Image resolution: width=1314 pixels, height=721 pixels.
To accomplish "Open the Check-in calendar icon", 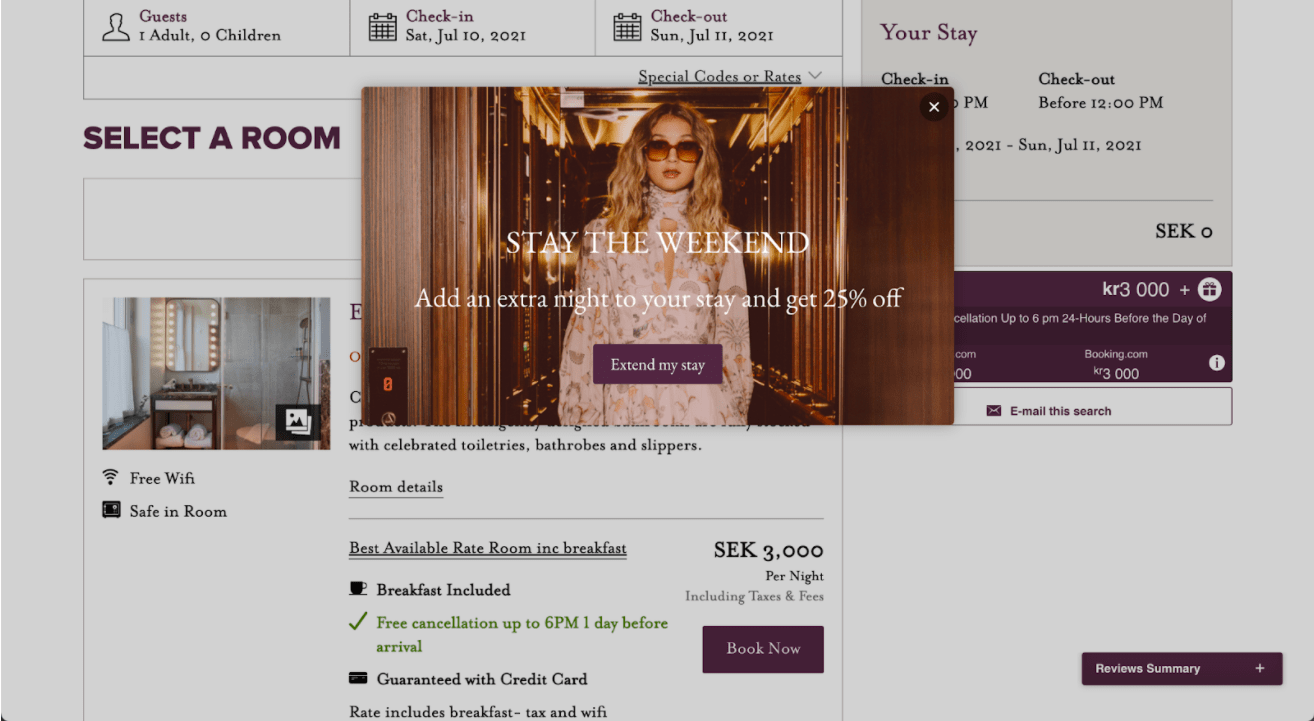I will pos(383,27).
